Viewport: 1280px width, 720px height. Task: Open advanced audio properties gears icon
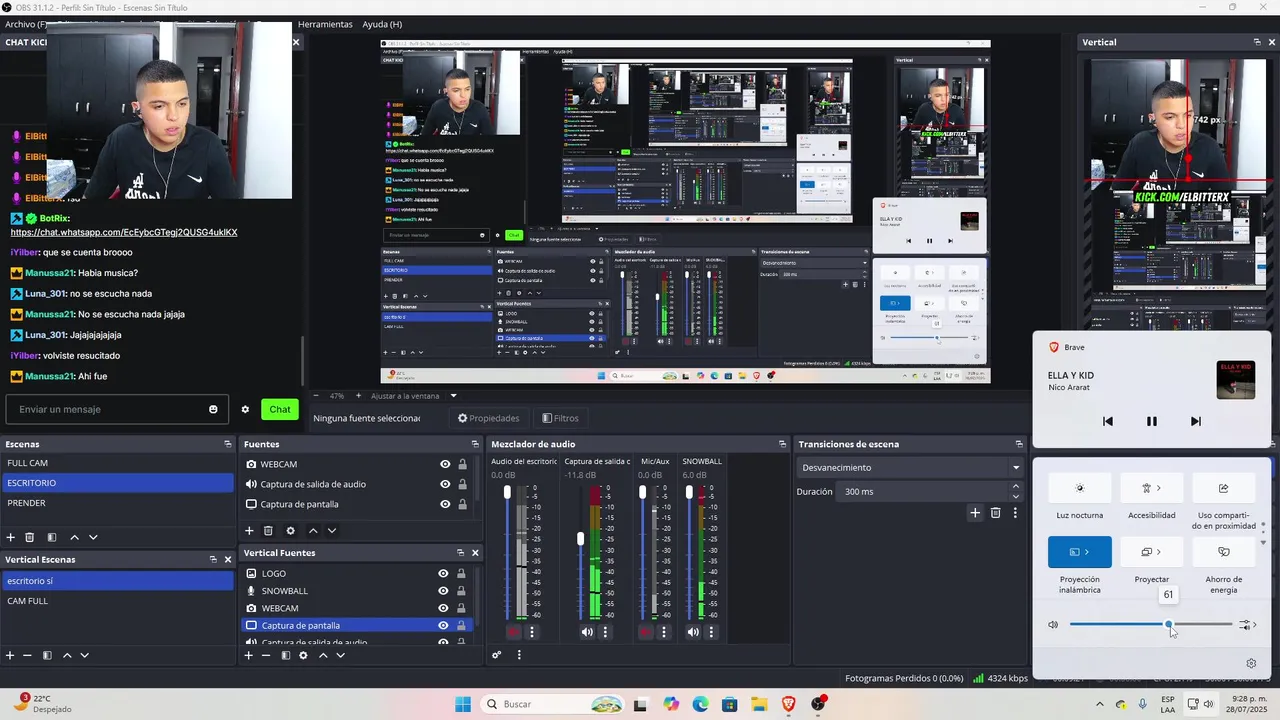click(496, 655)
